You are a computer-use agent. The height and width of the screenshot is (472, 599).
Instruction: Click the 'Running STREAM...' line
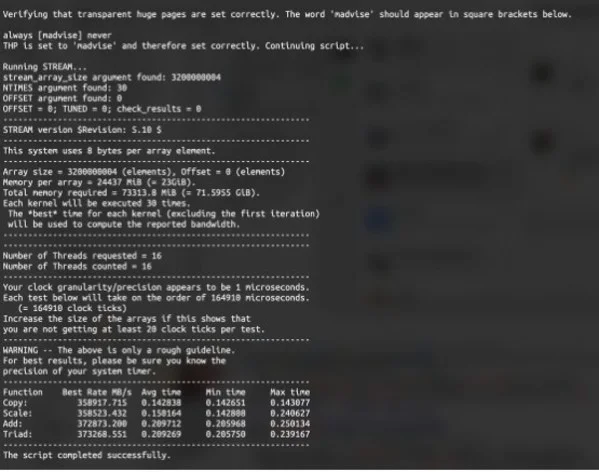45,67
